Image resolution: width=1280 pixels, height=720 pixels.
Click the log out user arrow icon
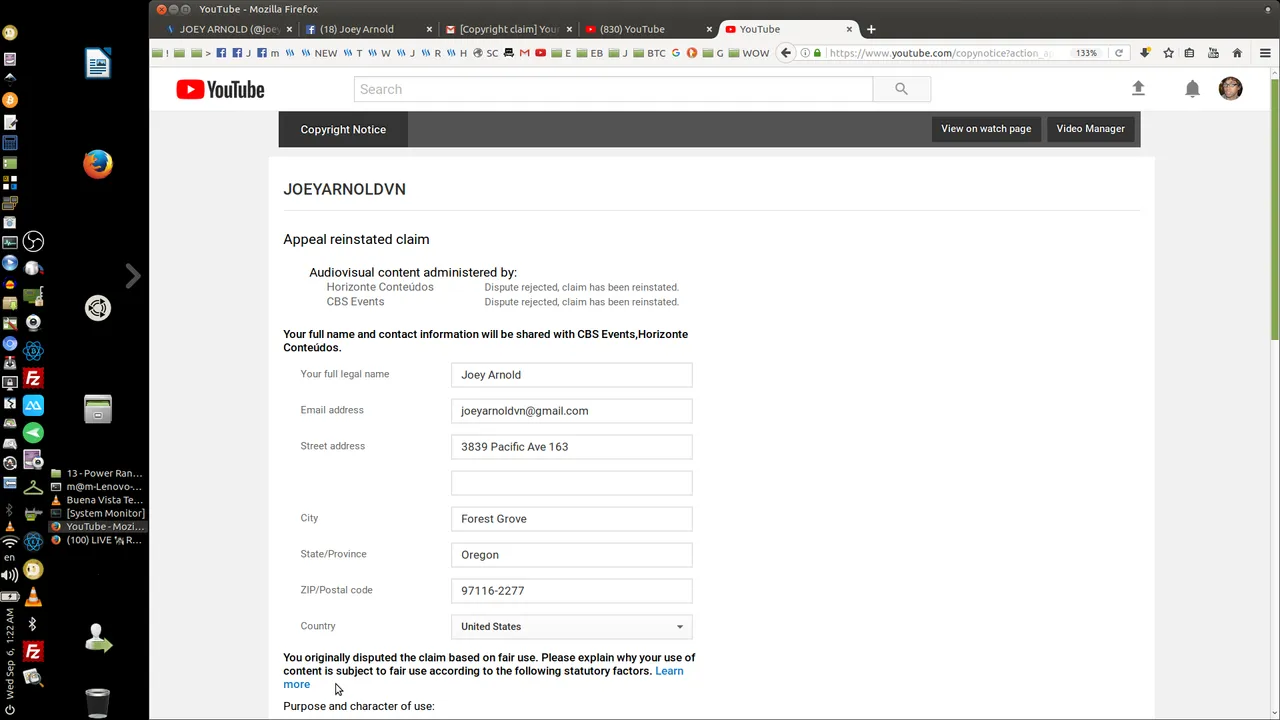coord(98,638)
